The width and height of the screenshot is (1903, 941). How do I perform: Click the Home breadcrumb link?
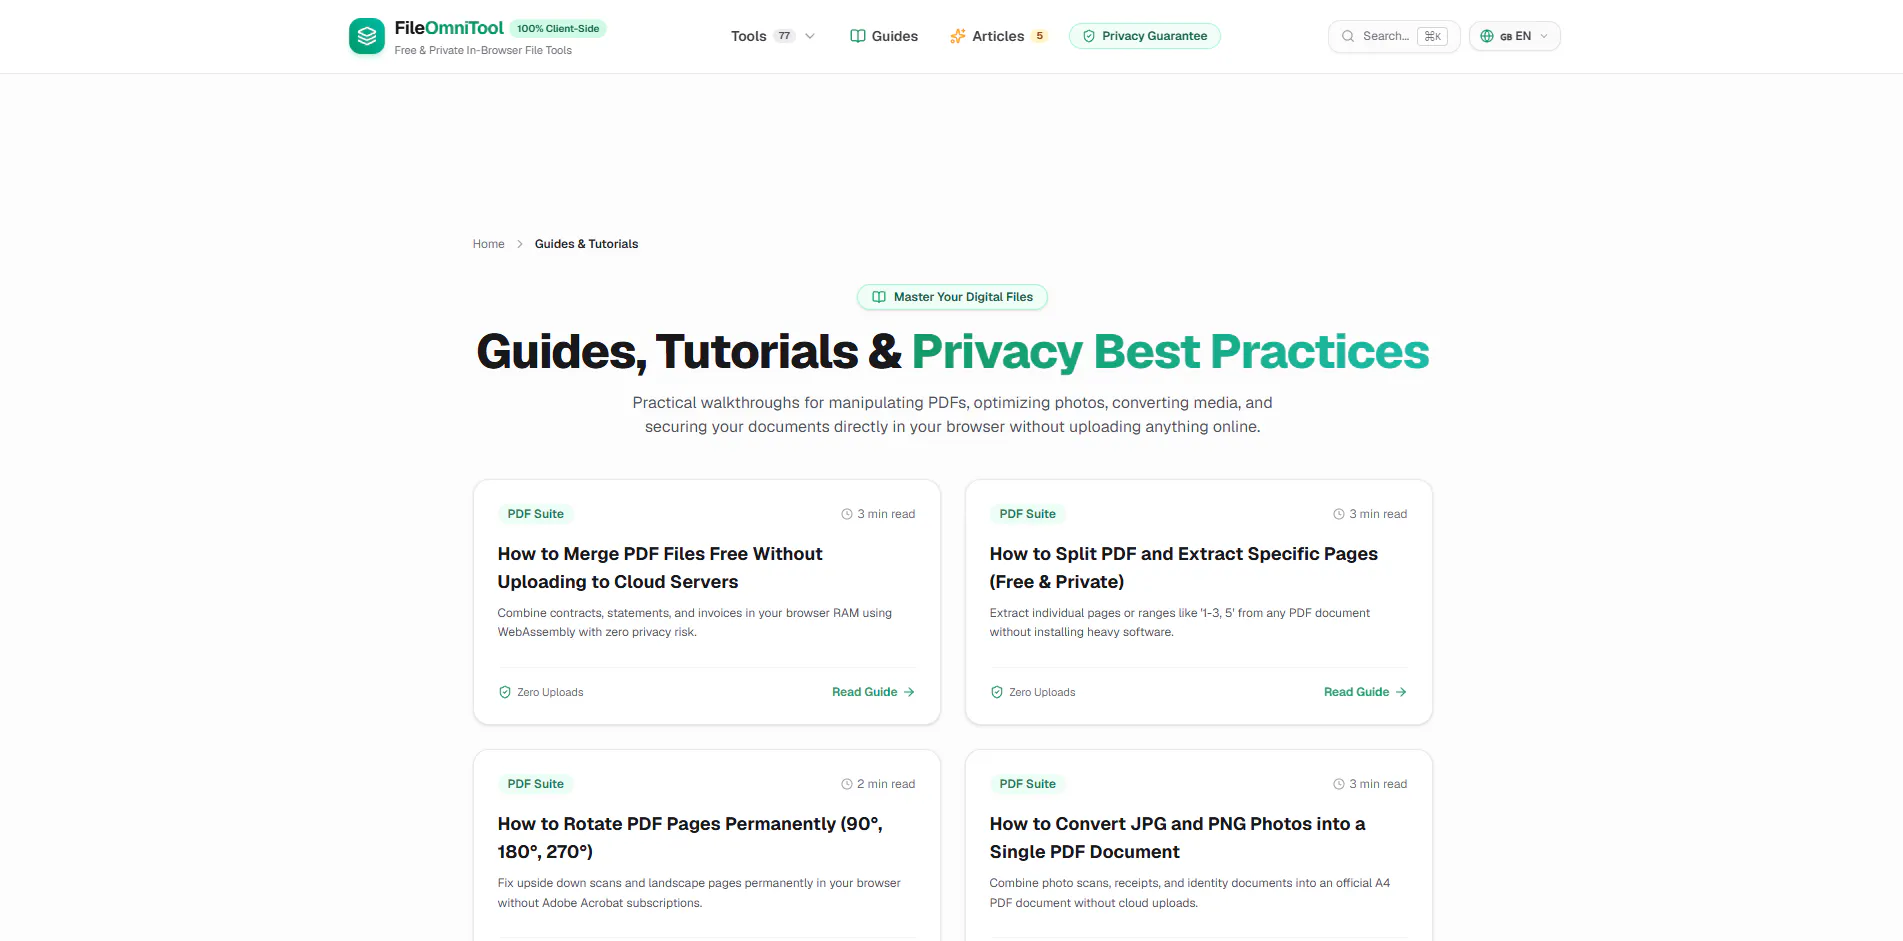coord(489,244)
